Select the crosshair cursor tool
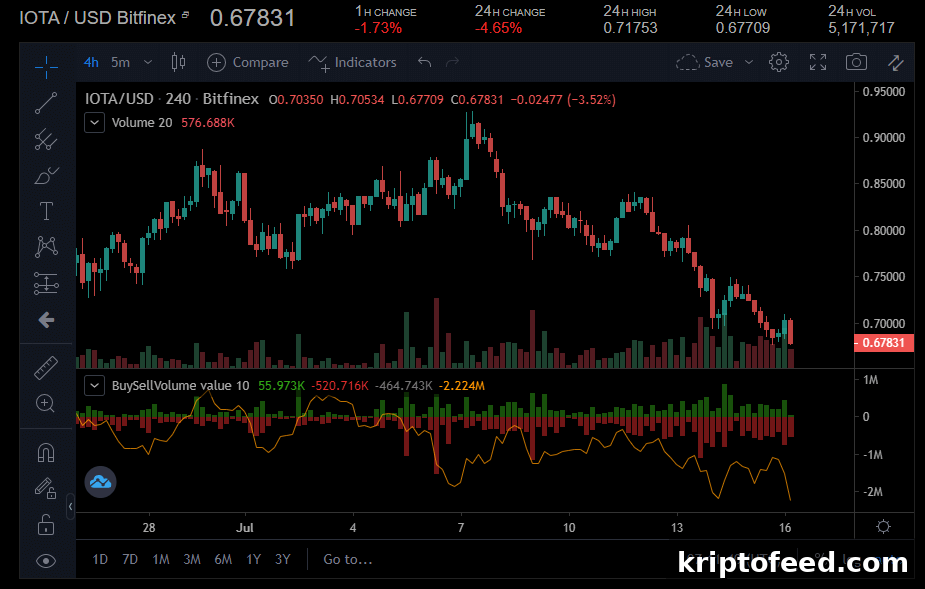Image resolution: width=925 pixels, height=589 pixels. click(46, 67)
